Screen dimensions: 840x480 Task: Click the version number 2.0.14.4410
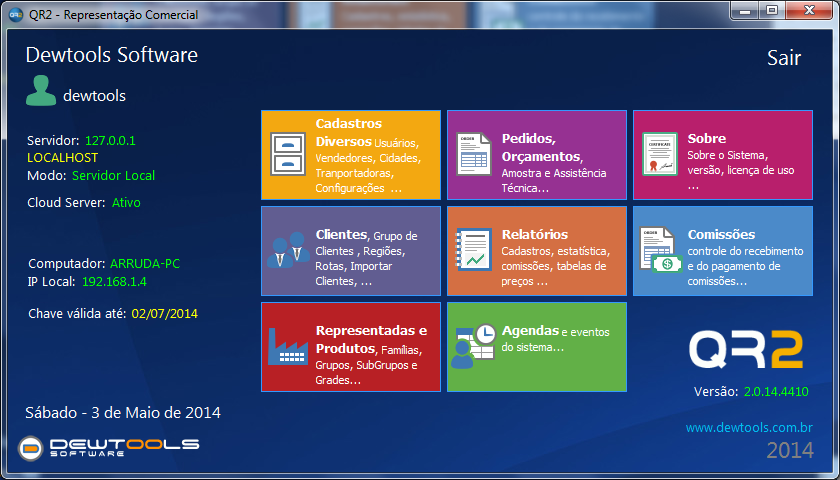click(776, 392)
